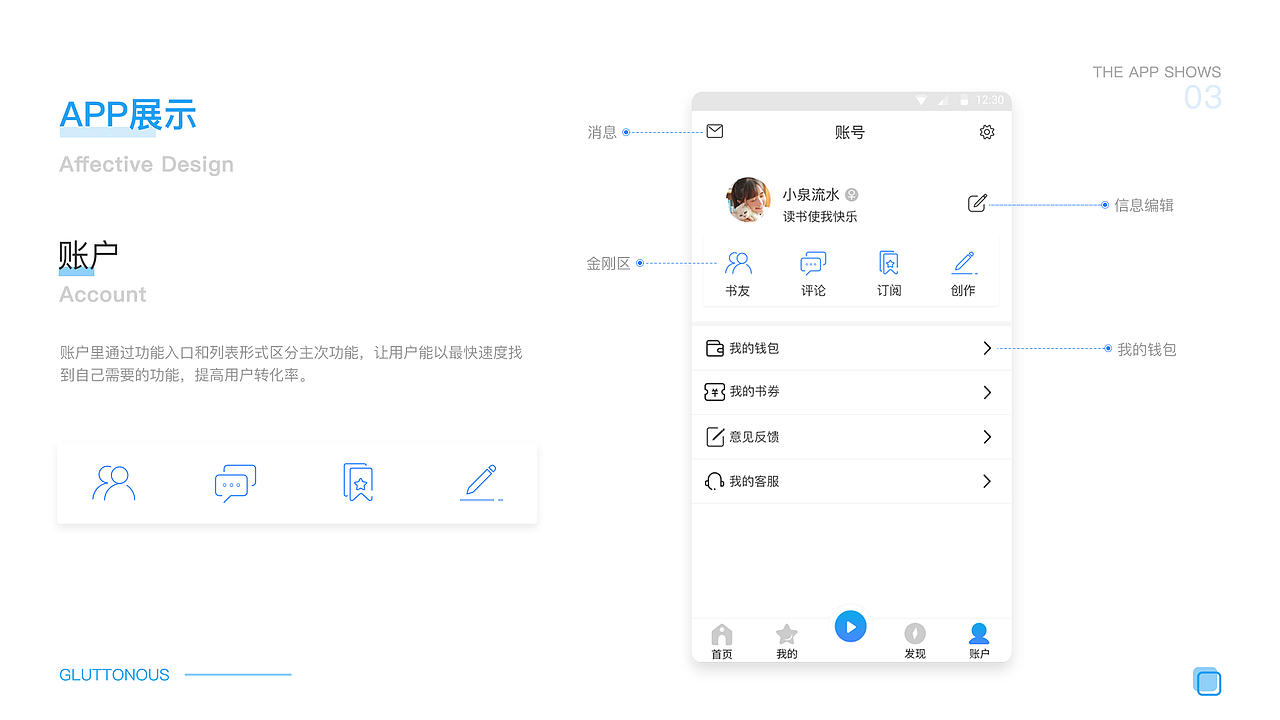Expand the 意见反馈 row chevron
Screen dimensions: 1280x720
(987, 436)
